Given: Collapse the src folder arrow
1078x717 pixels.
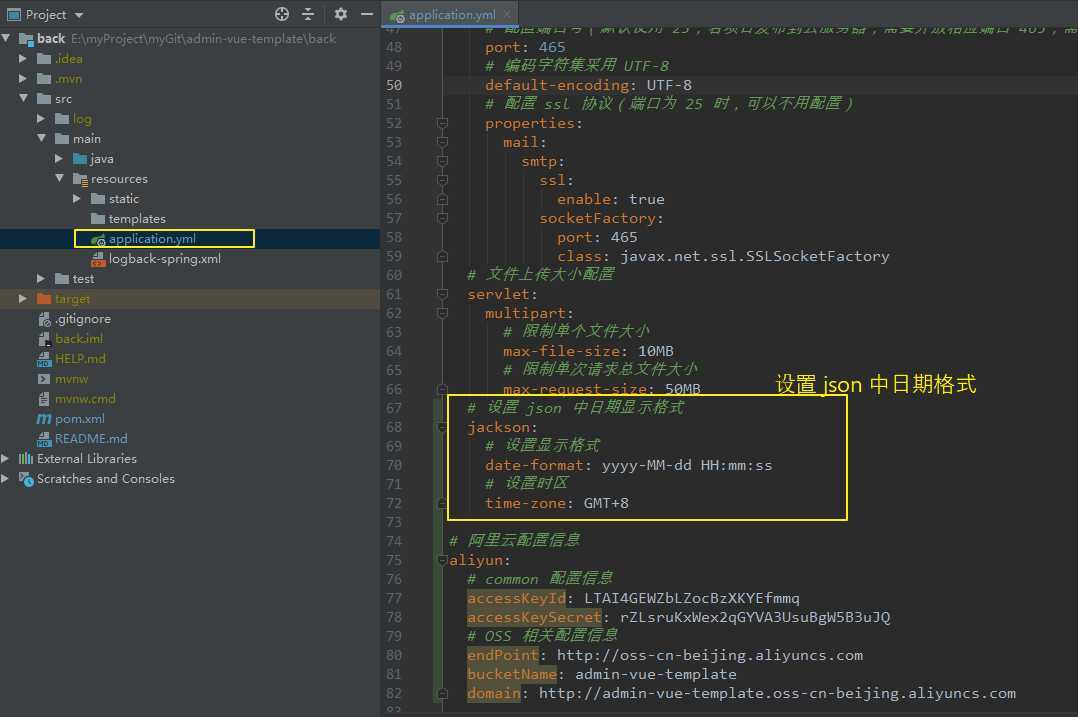Looking at the screenshot, I should [23, 98].
